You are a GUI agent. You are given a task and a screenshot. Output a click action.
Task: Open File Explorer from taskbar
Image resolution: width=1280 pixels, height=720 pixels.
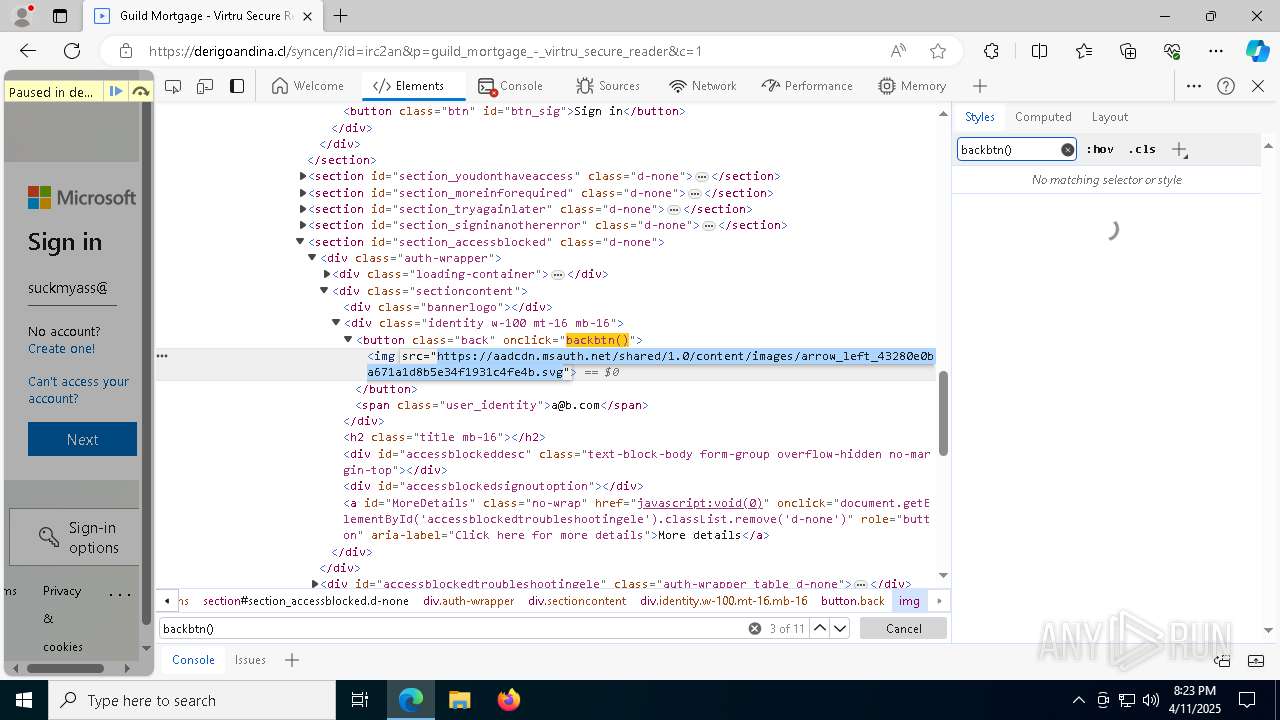pos(459,700)
